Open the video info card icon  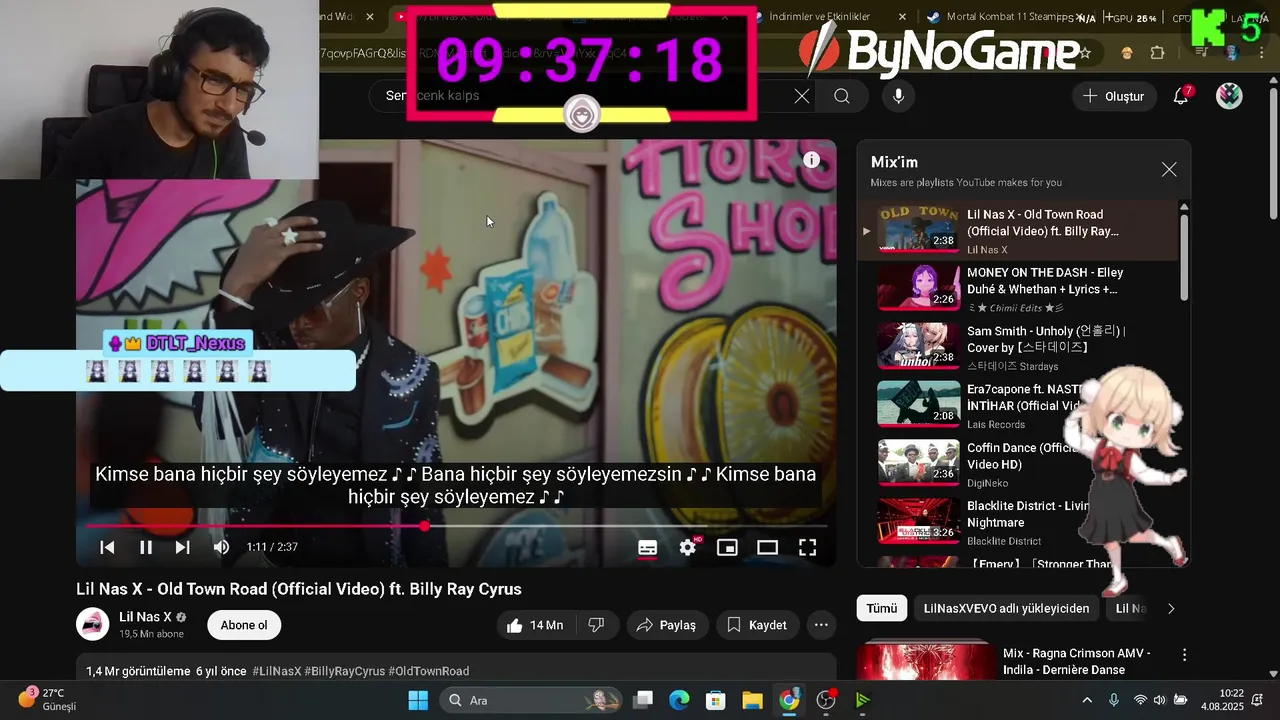(x=812, y=160)
